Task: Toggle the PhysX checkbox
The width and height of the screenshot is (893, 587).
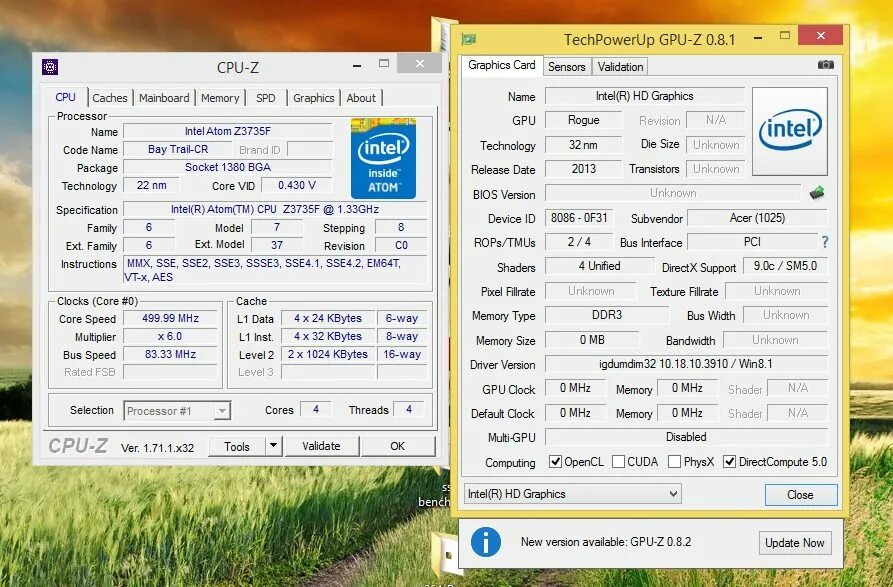Action: [x=674, y=462]
